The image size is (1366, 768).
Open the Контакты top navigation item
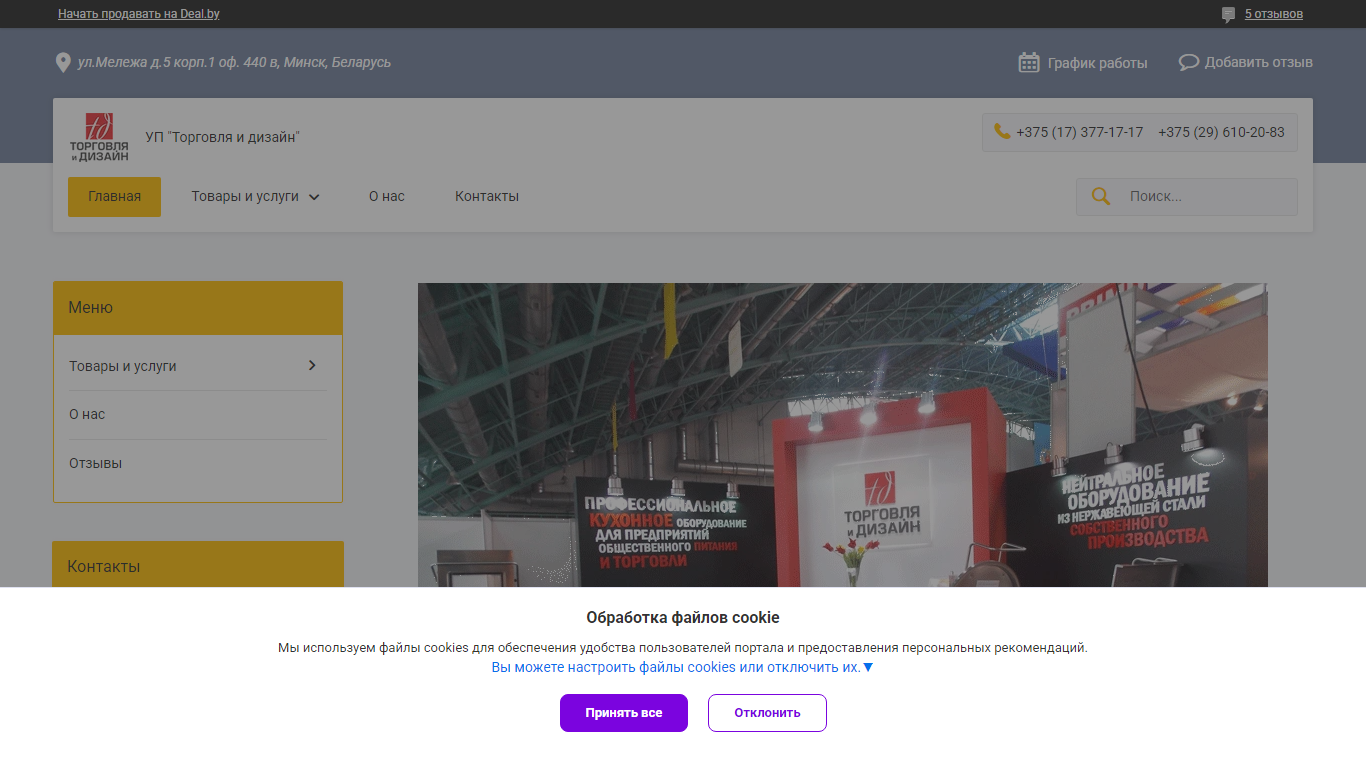point(487,196)
